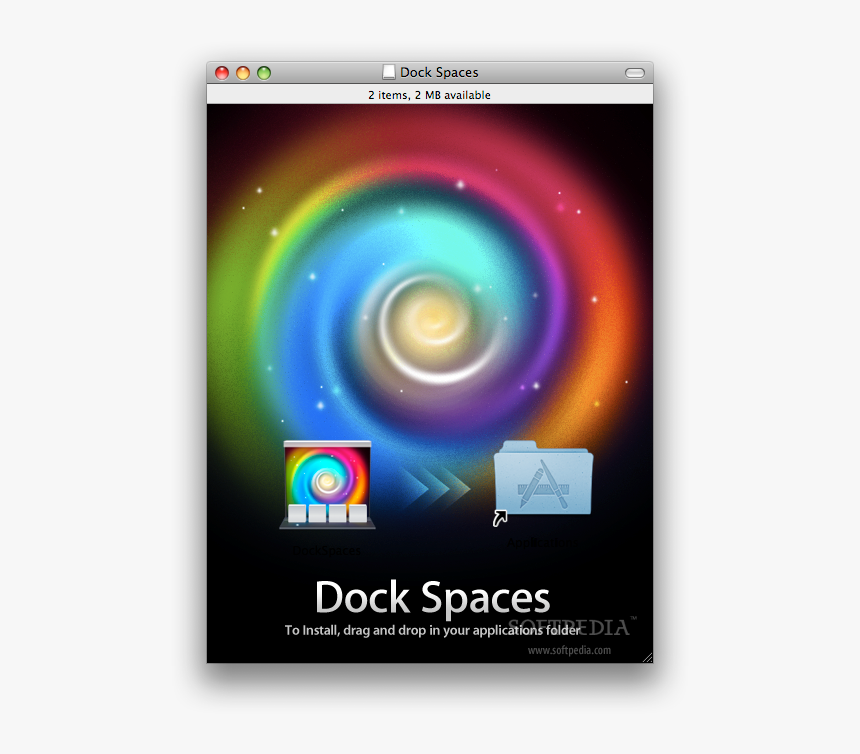Zoom the window using the green button

(x=264, y=73)
